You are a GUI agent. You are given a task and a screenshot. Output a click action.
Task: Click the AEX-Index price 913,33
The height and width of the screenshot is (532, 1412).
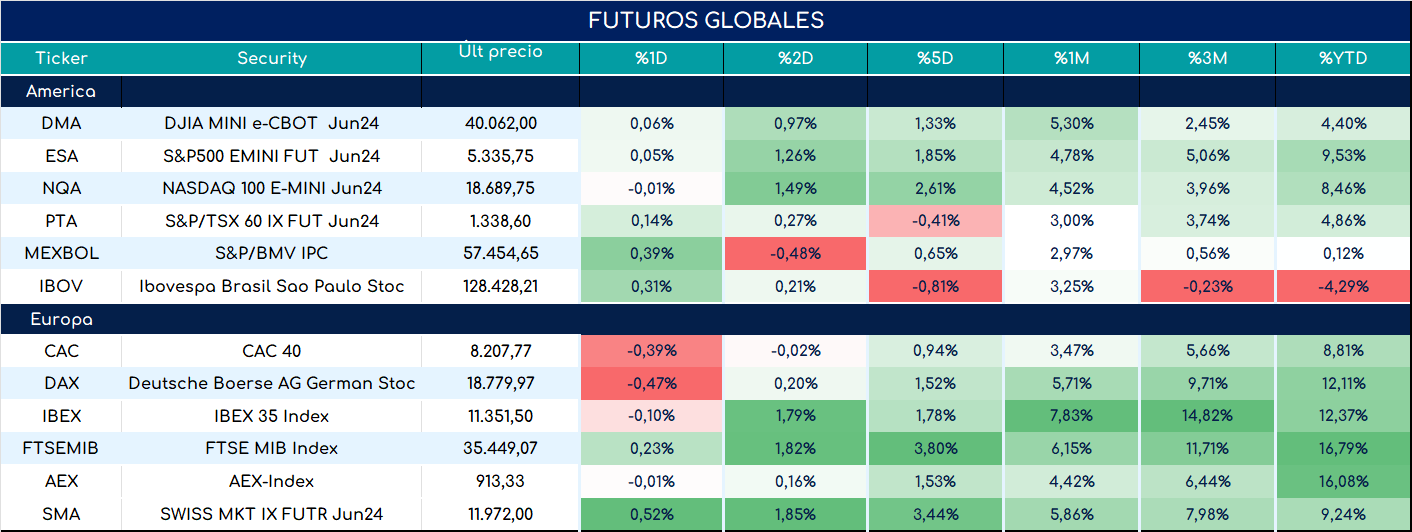point(500,481)
